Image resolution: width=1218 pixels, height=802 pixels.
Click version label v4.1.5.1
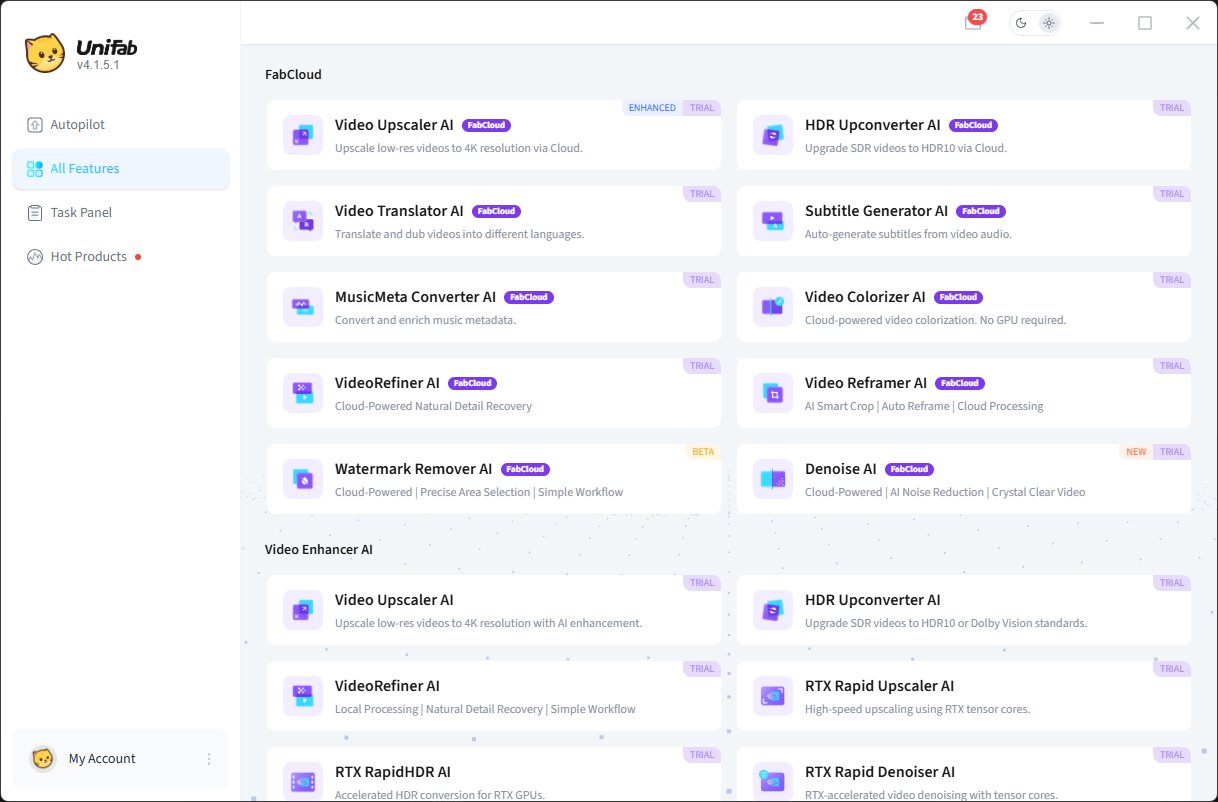[x=98, y=66]
